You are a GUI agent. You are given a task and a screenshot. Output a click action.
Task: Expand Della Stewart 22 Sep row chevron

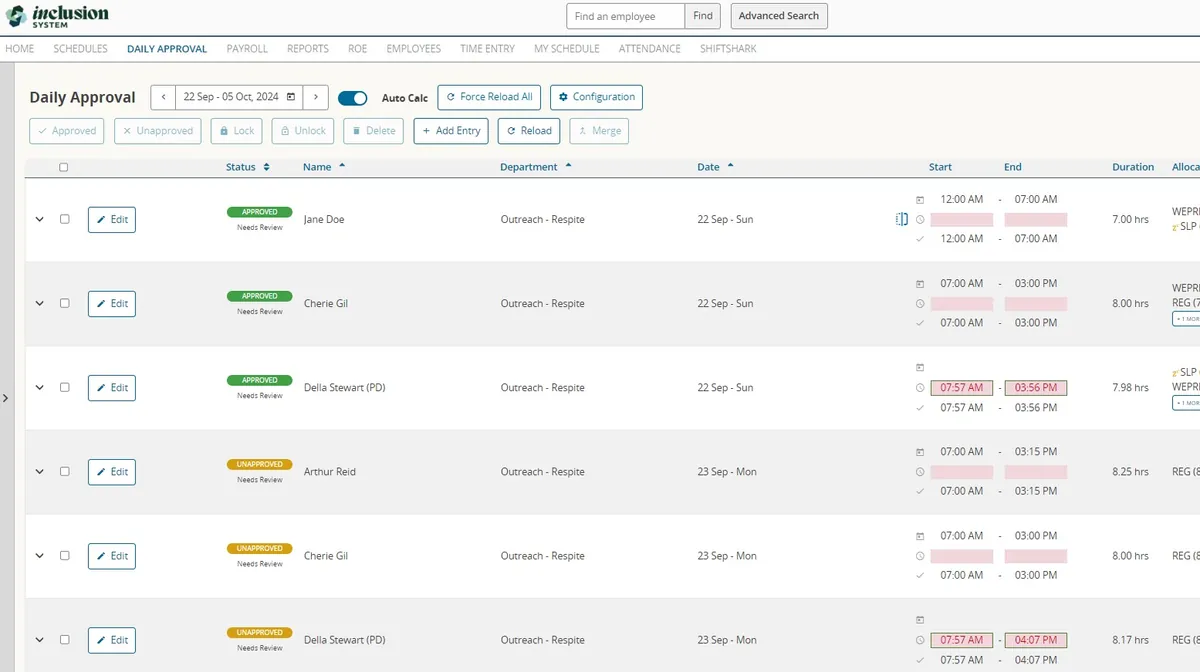(x=40, y=387)
